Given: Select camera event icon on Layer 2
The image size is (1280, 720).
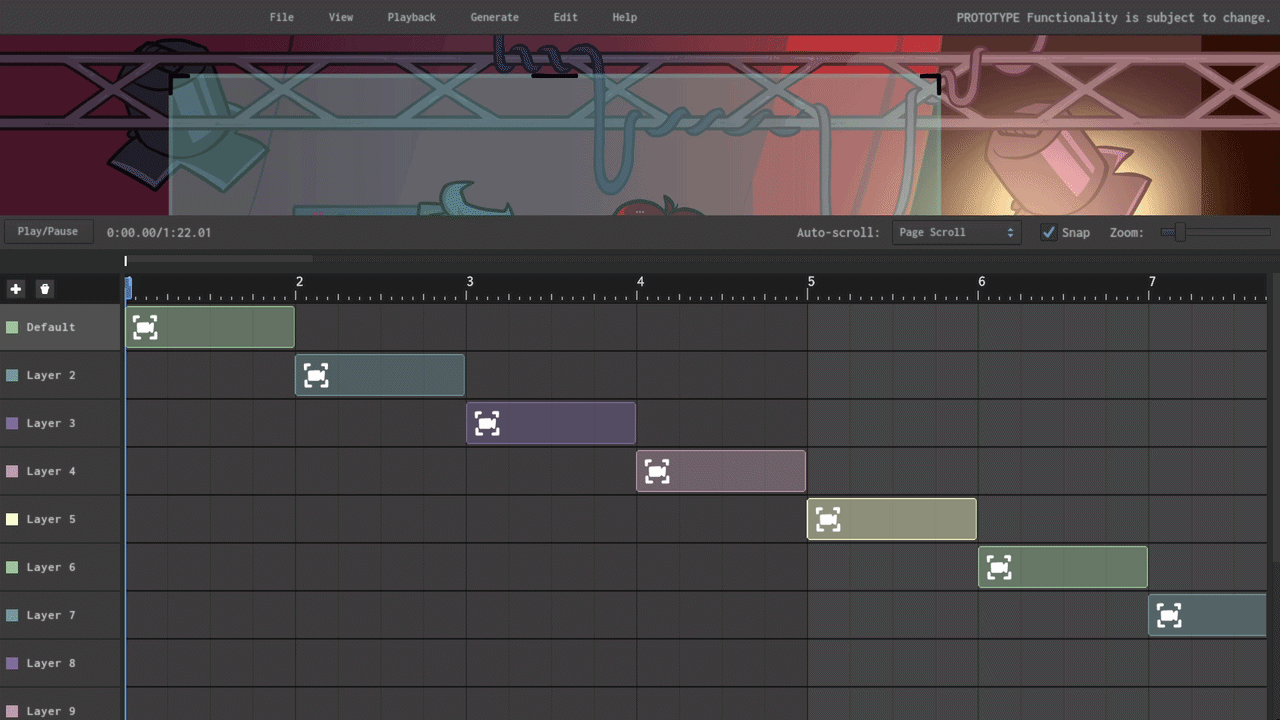Looking at the screenshot, I should coord(316,375).
